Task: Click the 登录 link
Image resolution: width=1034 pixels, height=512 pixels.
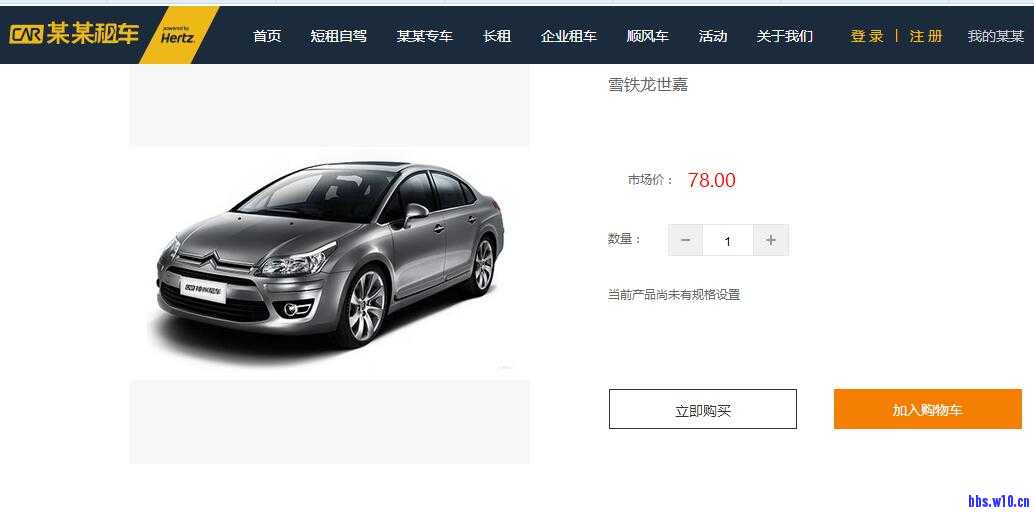Action: 867,36
